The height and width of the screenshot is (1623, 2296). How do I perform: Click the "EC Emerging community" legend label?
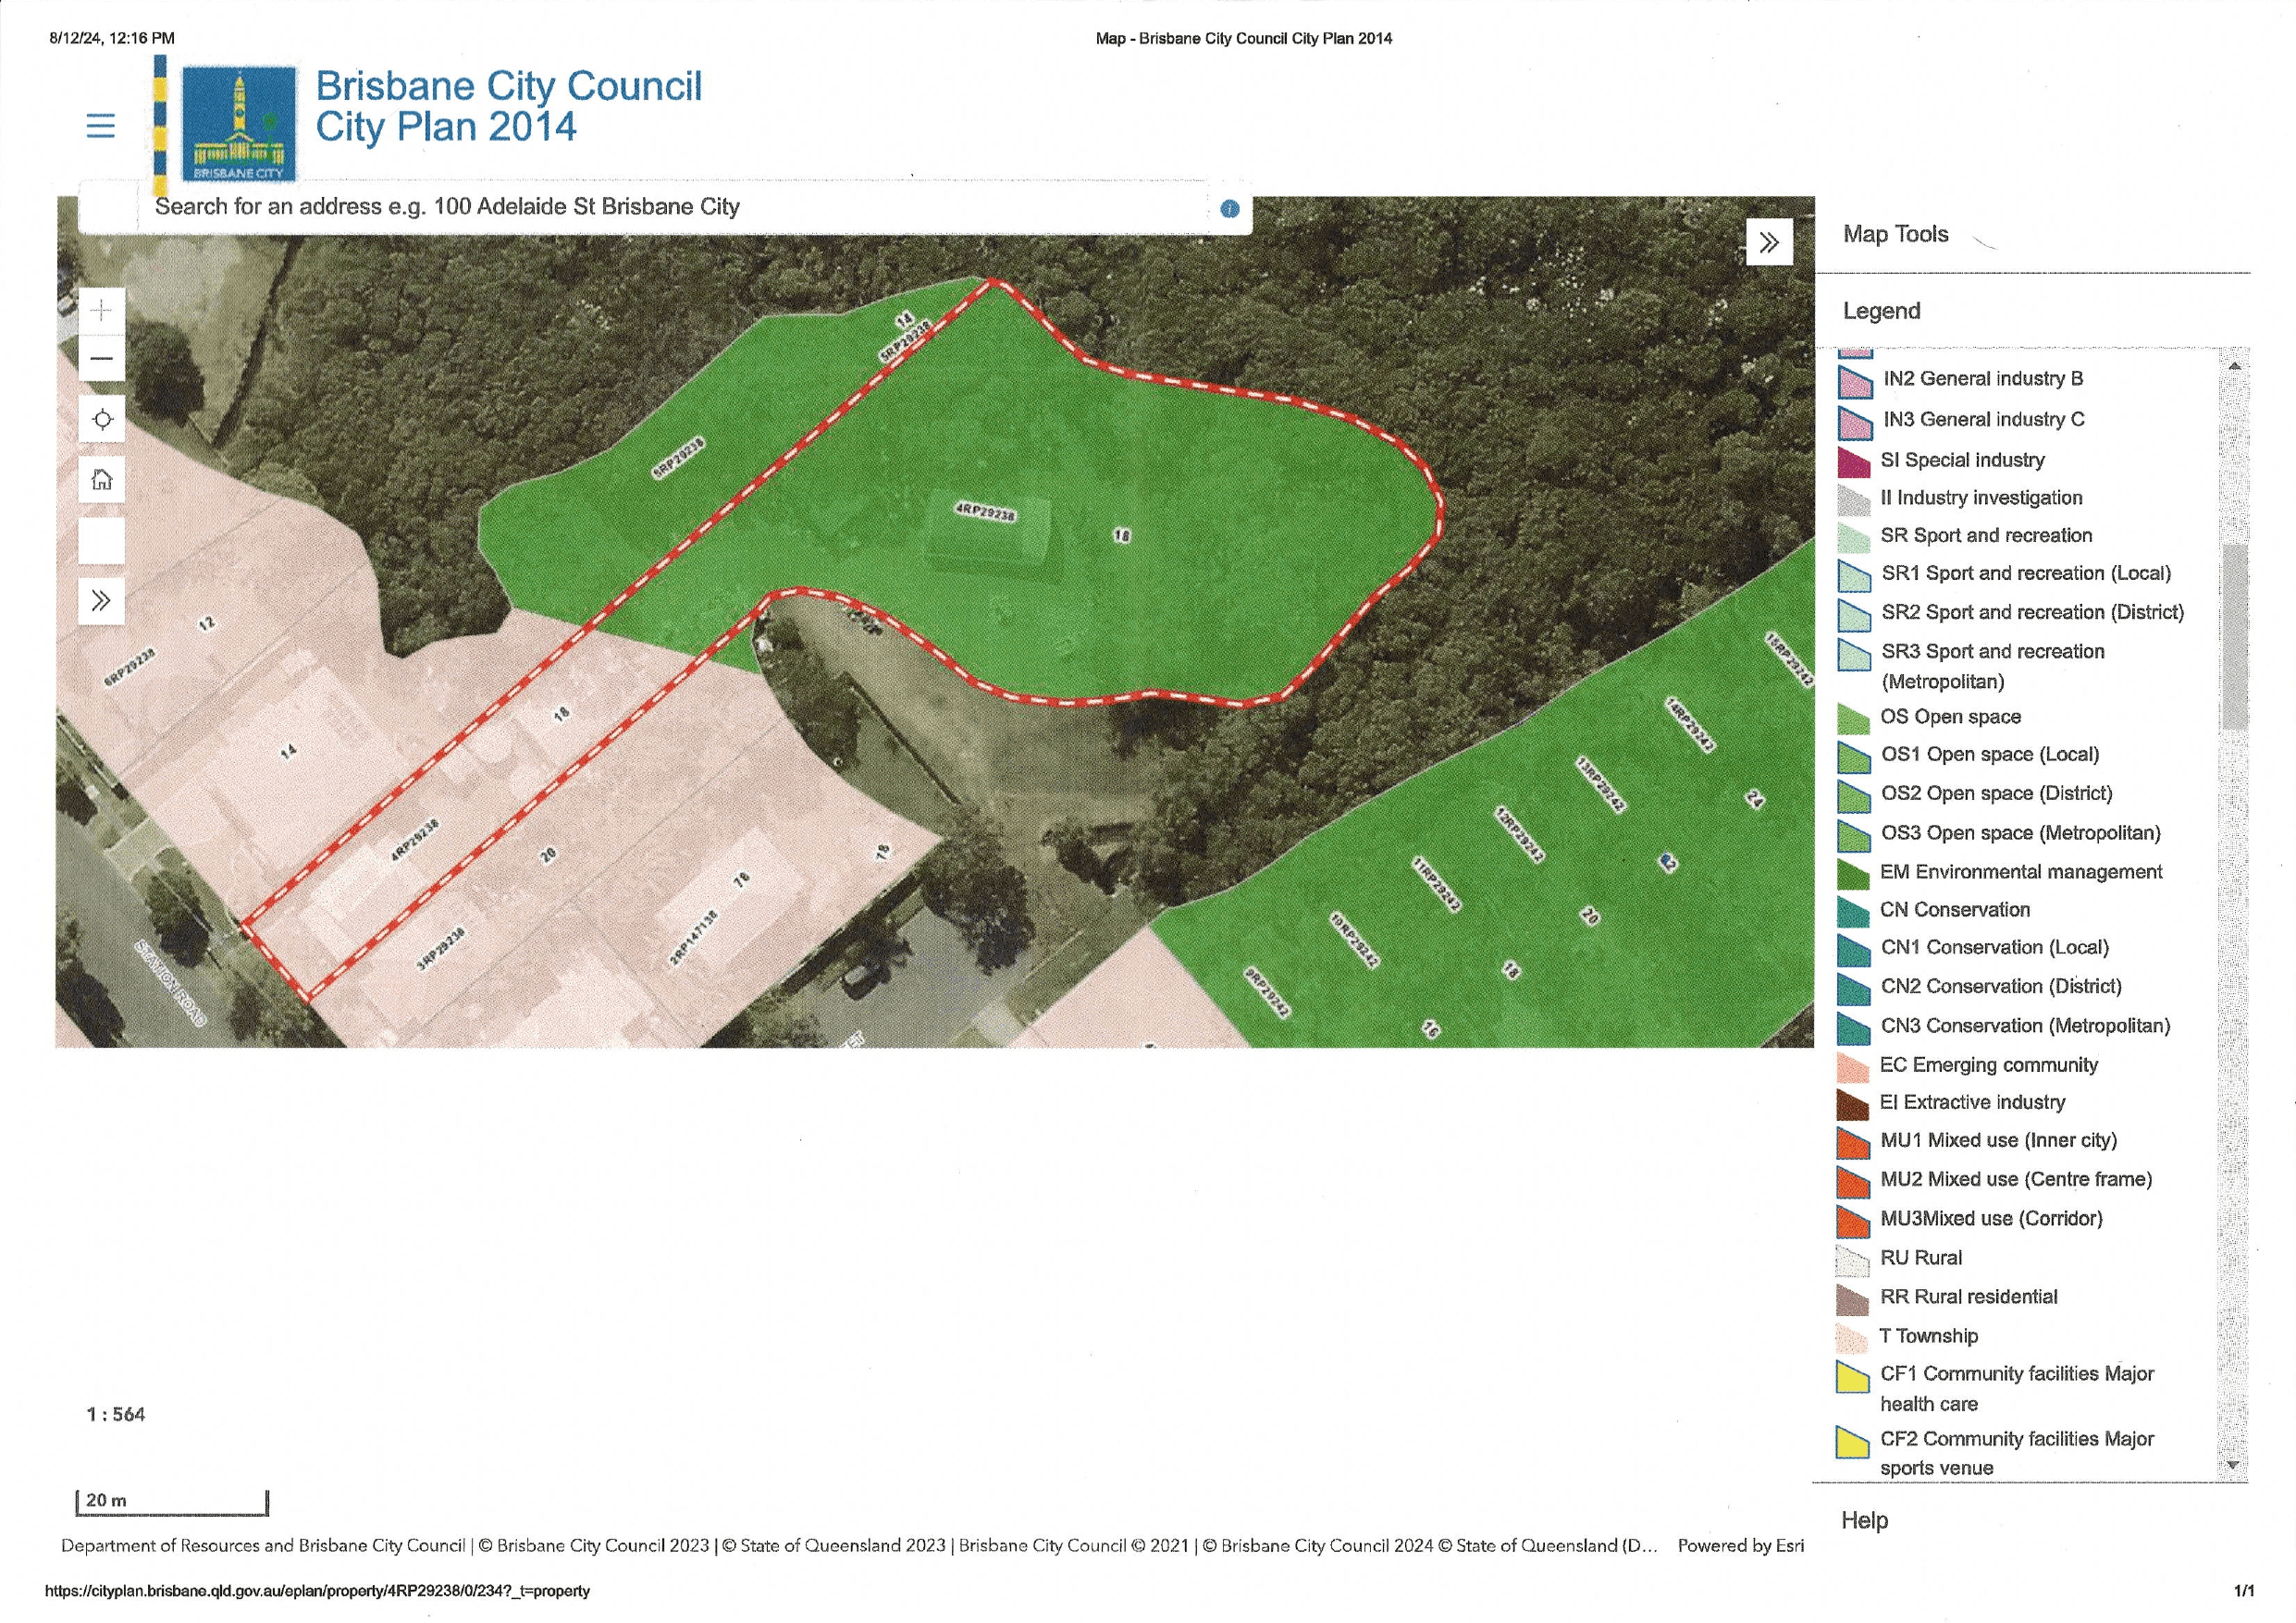tap(1989, 1065)
